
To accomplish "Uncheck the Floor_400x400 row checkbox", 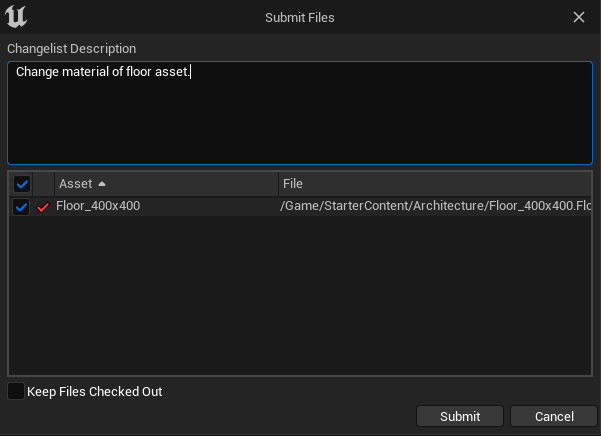I will pyautogui.click(x=21, y=207).
